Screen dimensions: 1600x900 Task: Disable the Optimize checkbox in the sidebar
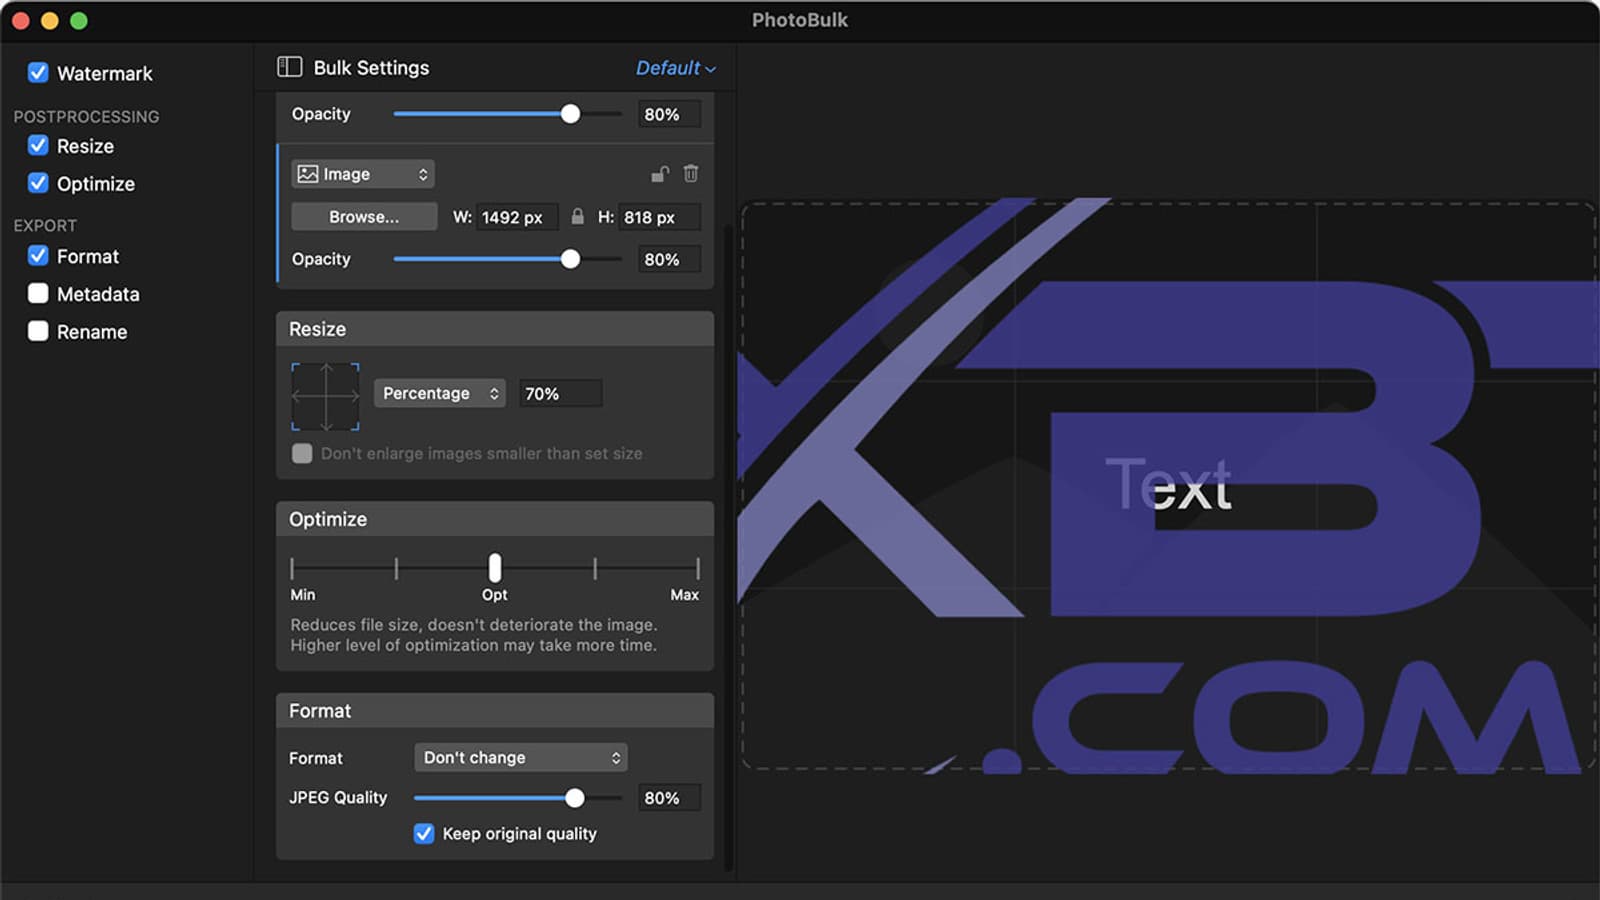(x=38, y=183)
